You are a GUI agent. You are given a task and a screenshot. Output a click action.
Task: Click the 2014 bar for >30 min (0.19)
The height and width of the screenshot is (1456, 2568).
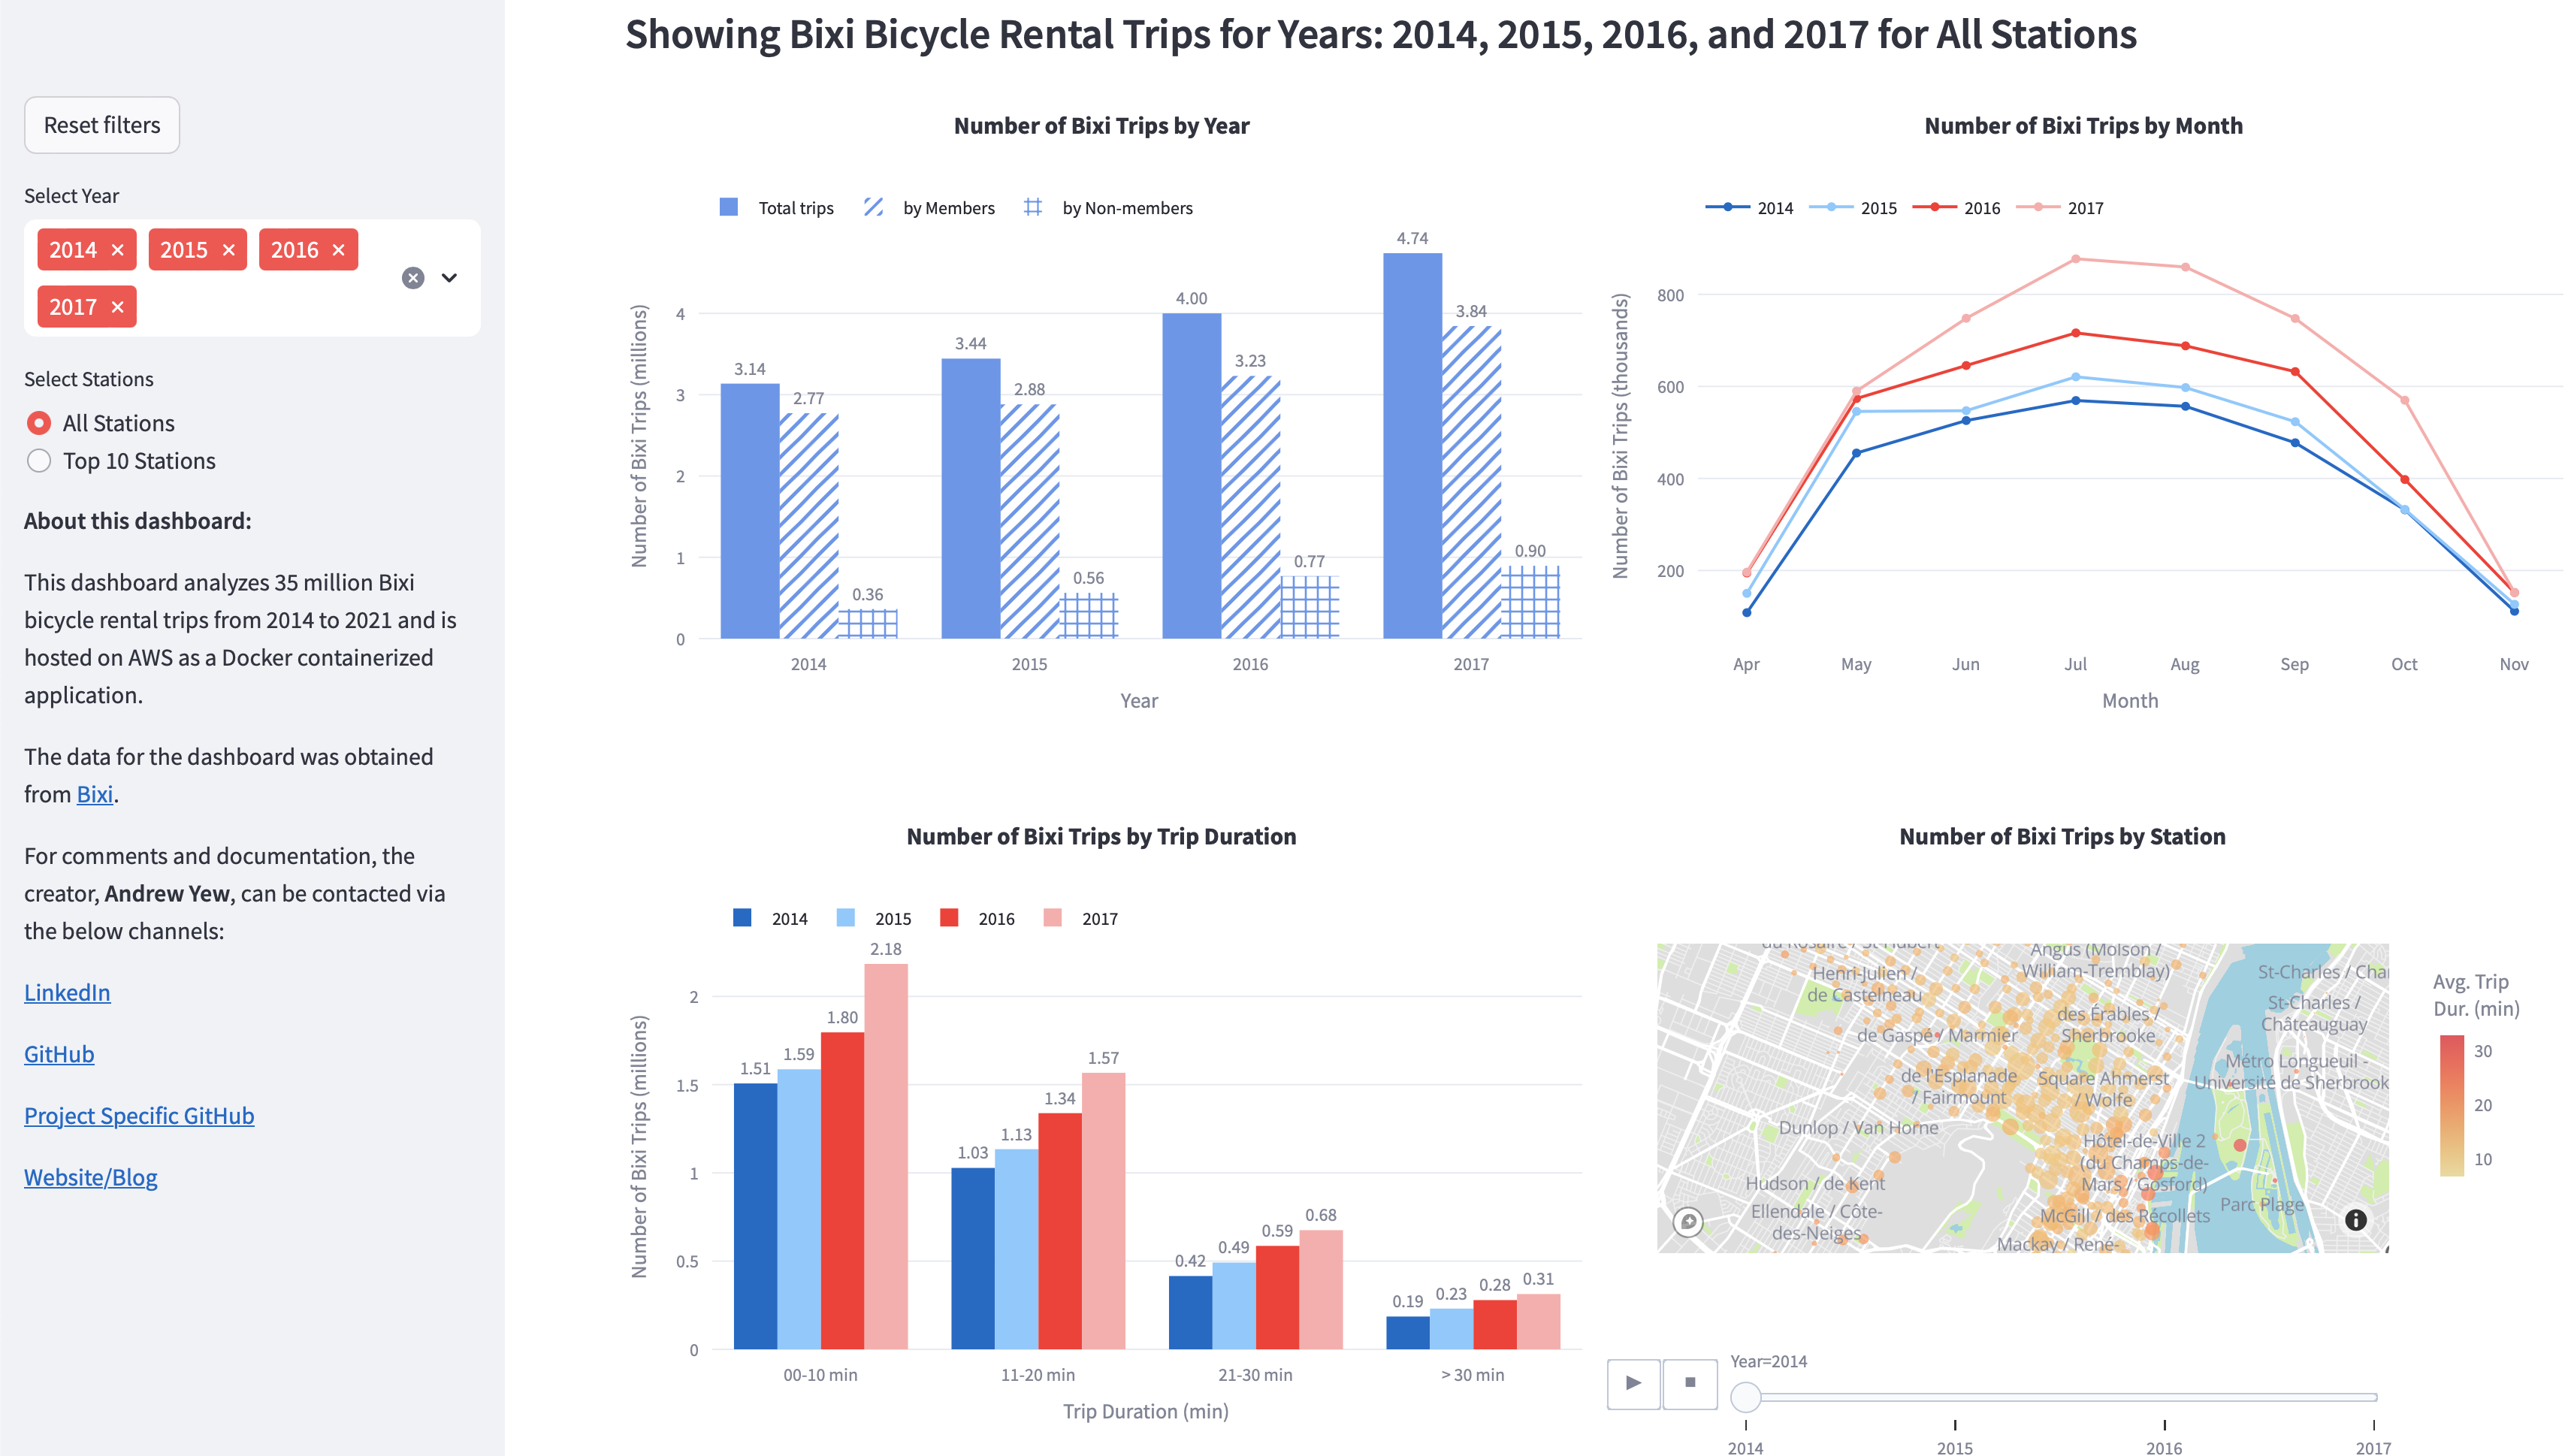tap(1408, 1332)
